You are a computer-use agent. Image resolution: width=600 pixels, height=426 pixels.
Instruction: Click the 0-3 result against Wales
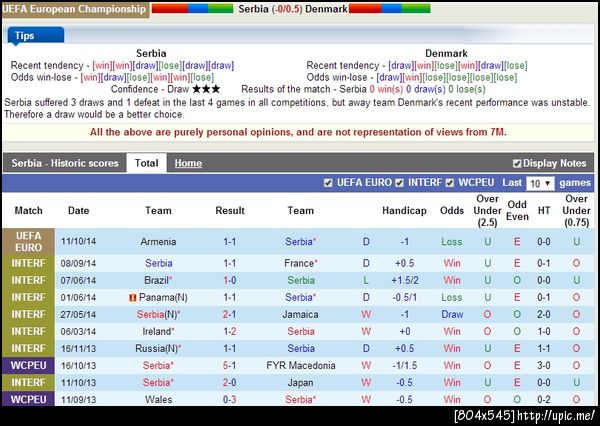coord(230,400)
